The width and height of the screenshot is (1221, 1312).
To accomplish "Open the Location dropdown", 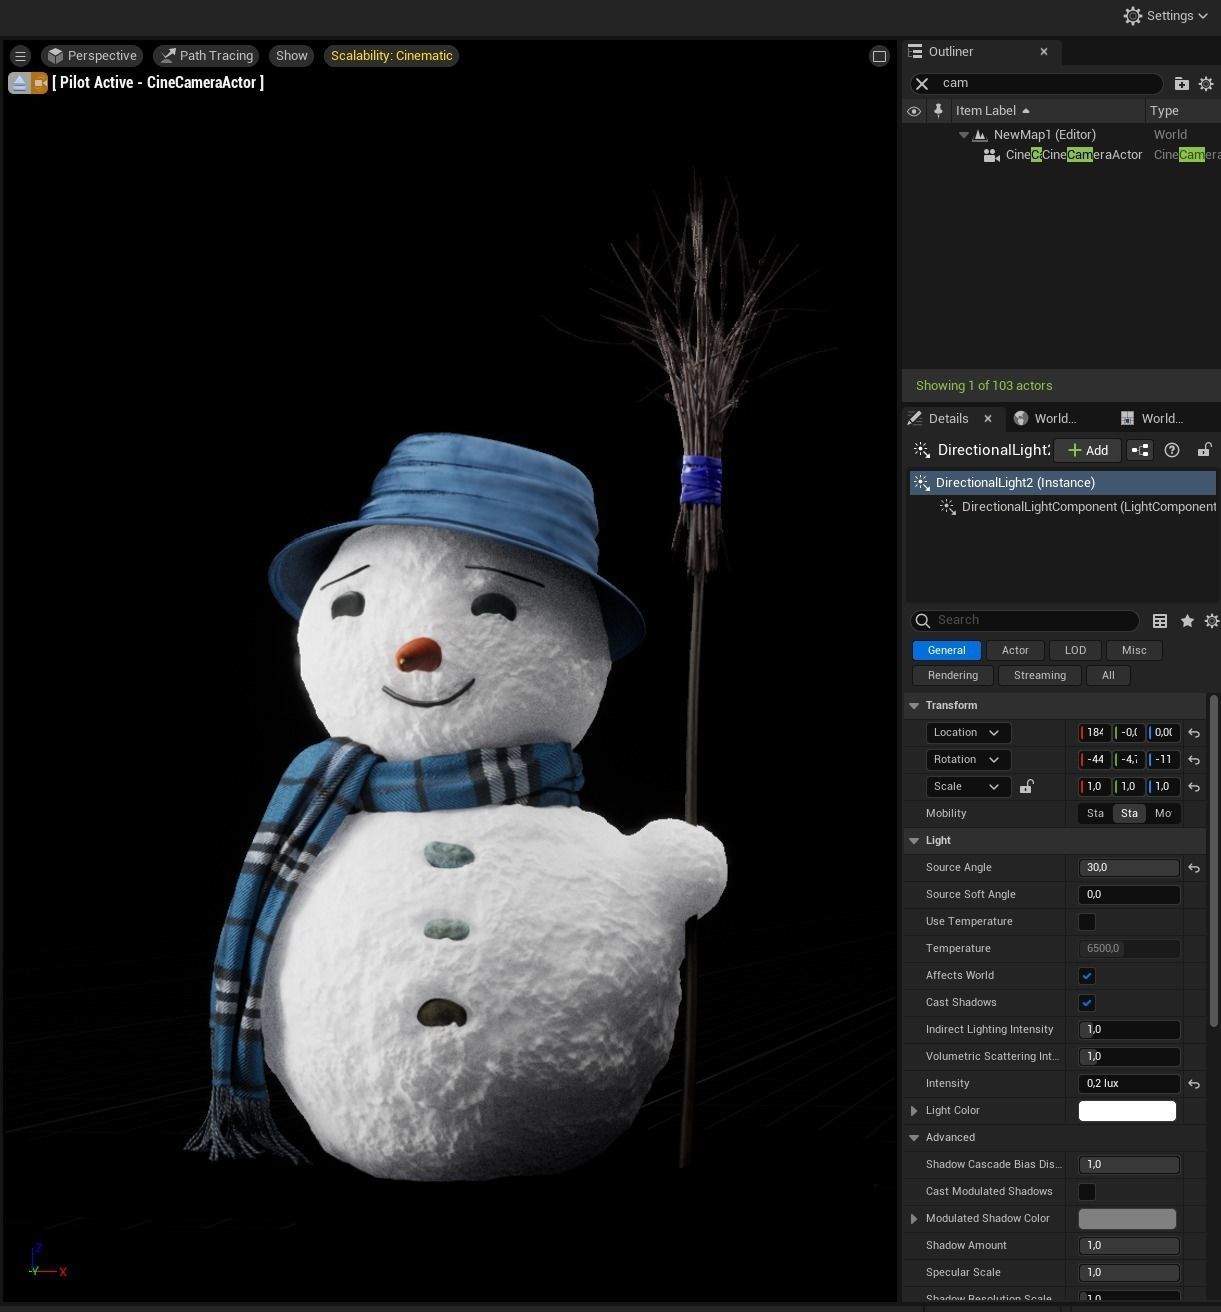I will click(968, 733).
